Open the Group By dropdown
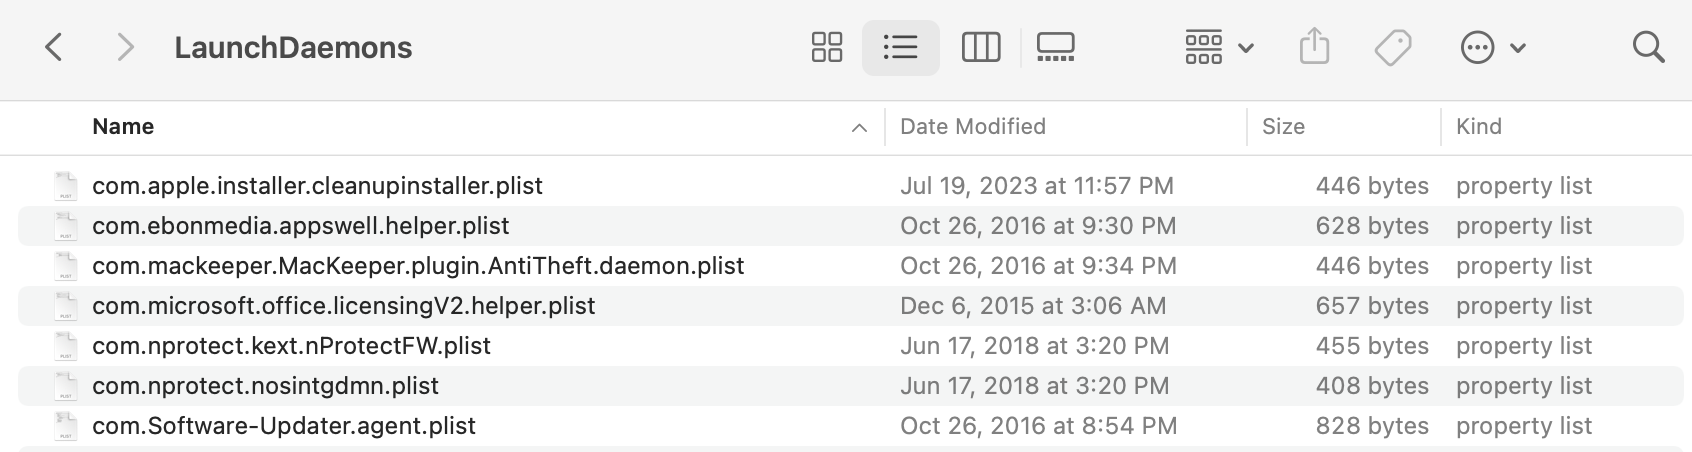The image size is (1692, 452). pyautogui.click(x=1218, y=47)
